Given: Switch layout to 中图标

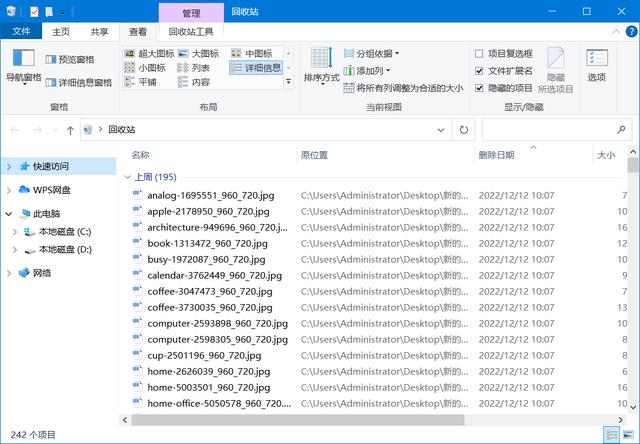Looking at the screenshot, I should pos(252,53).
